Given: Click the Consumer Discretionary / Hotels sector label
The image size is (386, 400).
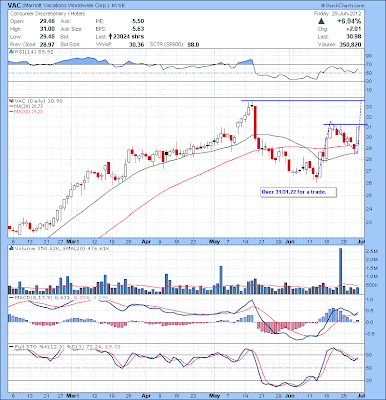Looking at the screenshot, I should point(48,14).
